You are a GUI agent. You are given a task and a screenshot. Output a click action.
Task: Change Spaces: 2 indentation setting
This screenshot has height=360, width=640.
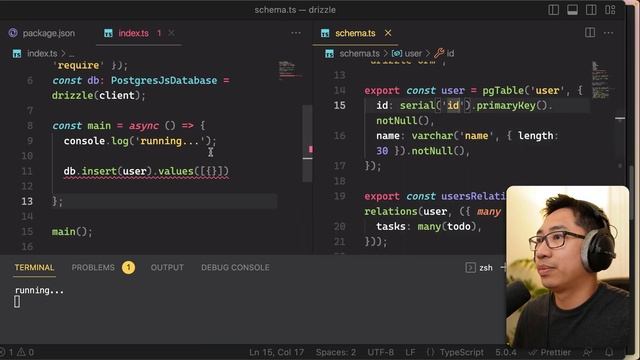[336, 352]
